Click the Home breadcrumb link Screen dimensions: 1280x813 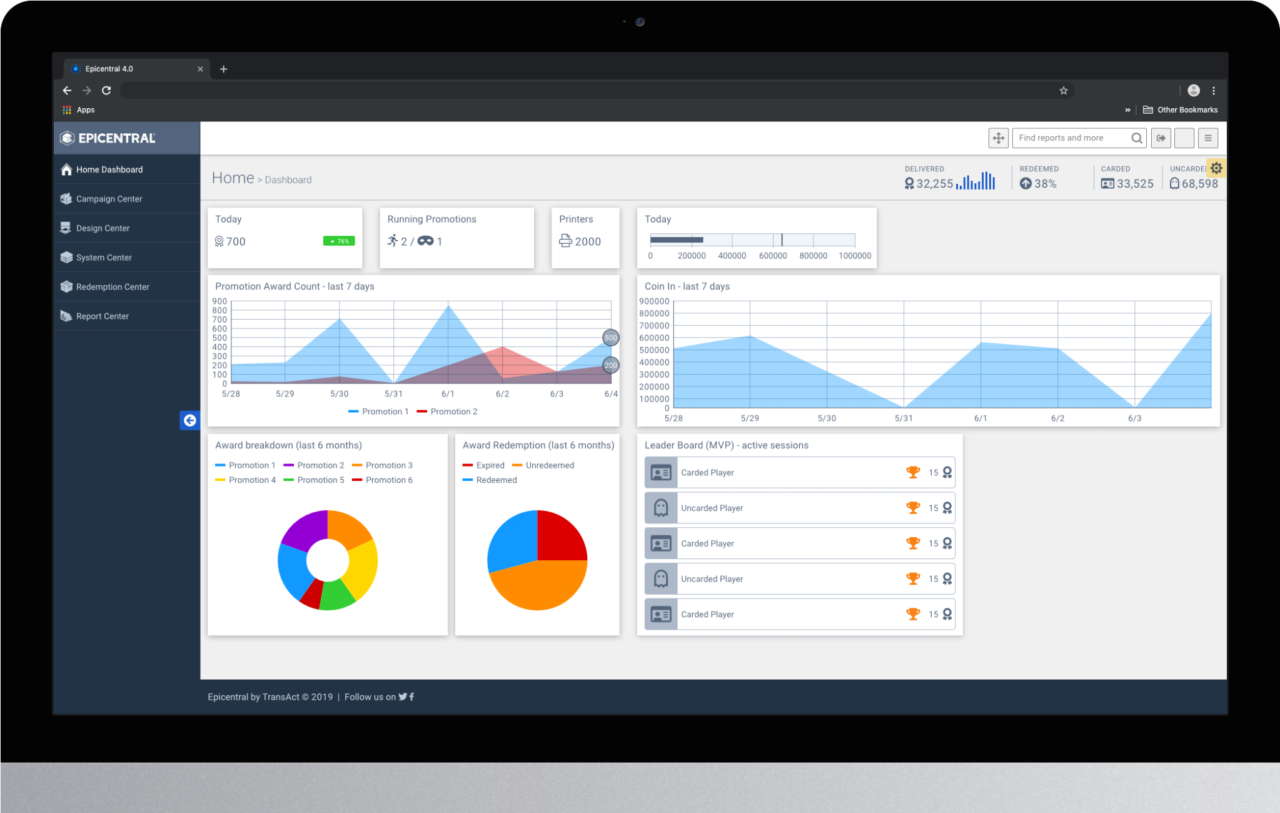point(232,178)
